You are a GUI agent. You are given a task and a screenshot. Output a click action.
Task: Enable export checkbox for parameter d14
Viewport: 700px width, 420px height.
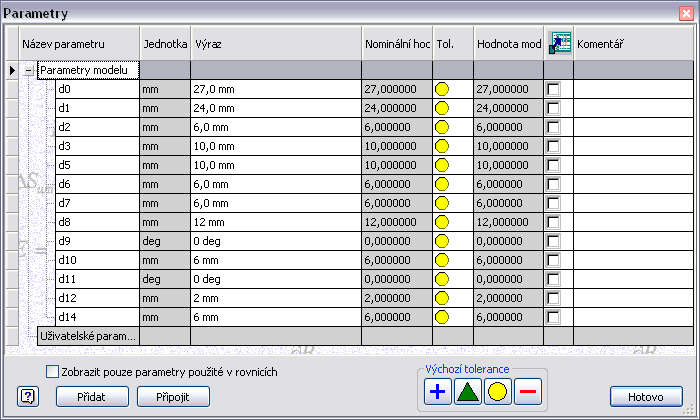coord(553,317)
